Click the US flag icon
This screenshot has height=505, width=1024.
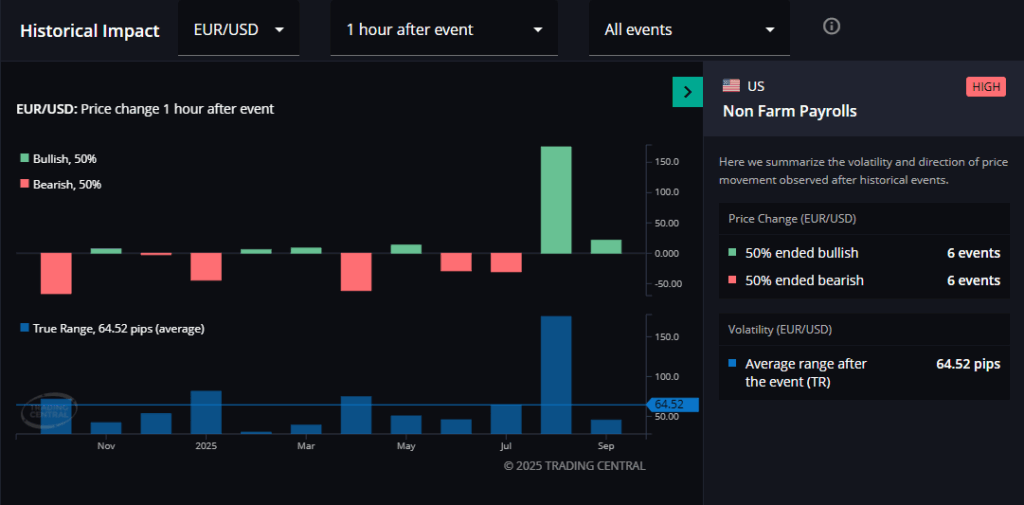(x=732, y=86)
